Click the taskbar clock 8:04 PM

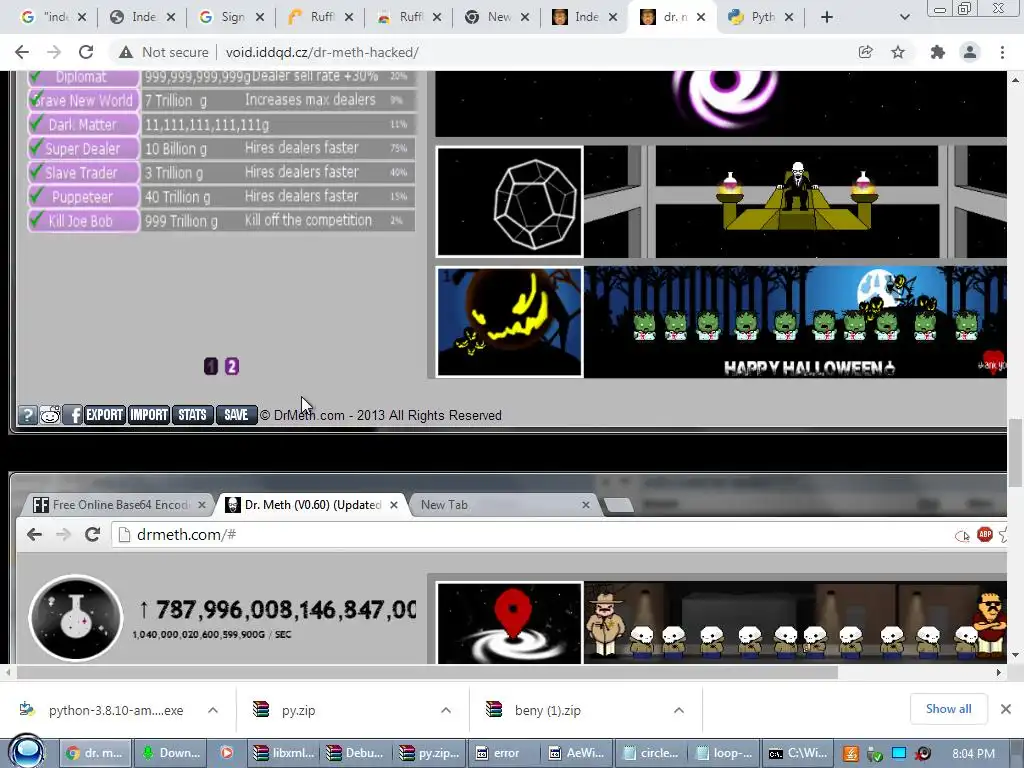(x=974, y=753)
